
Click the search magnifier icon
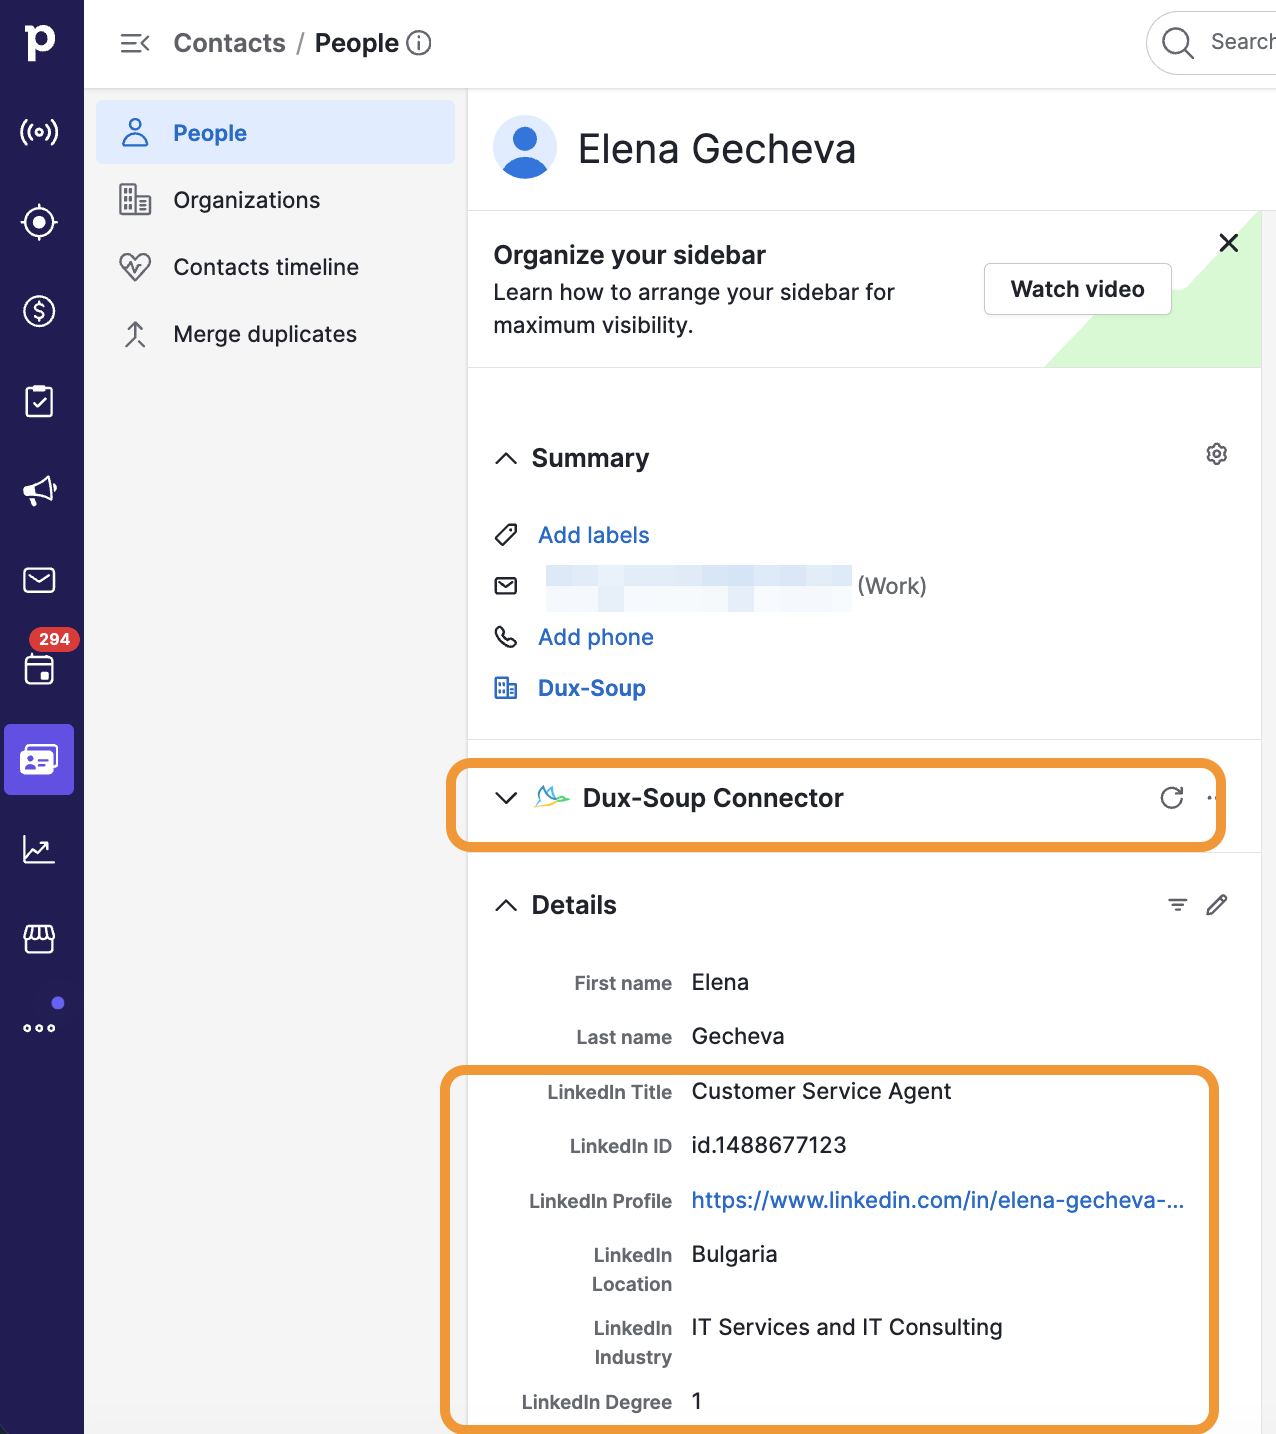click(1178, 43)
